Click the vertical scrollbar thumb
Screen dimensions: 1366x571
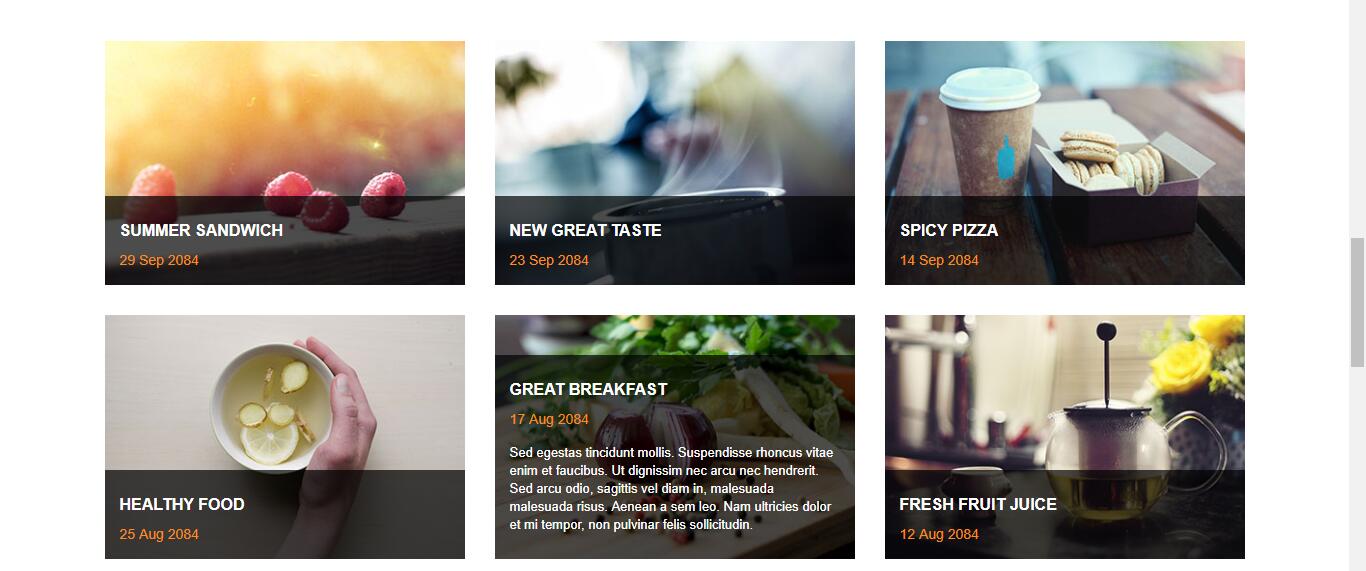click(x=1357, y=302)
